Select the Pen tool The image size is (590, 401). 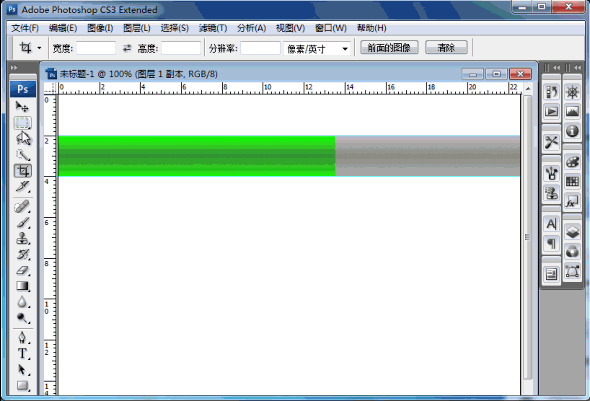tap(23, 337)
